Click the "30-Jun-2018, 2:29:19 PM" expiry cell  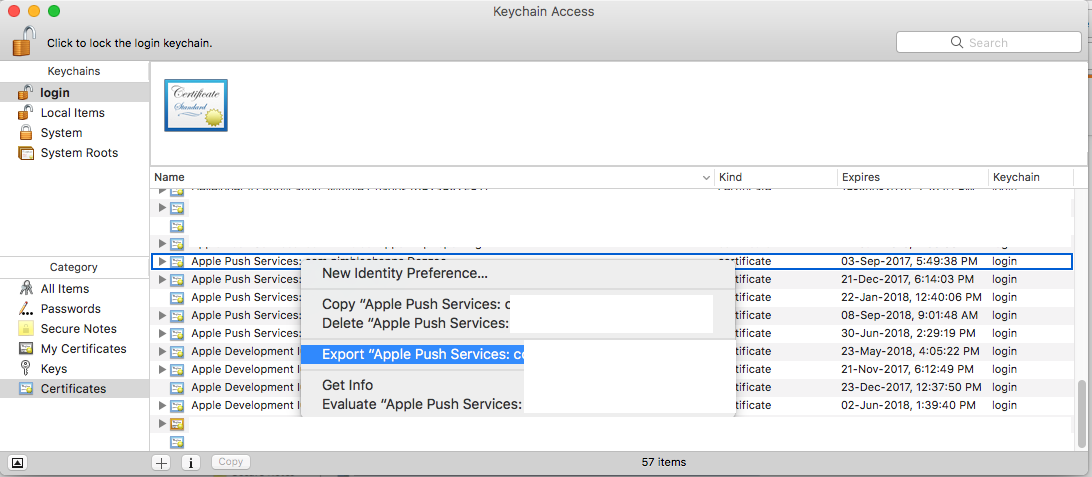click(x=907, y=334)
